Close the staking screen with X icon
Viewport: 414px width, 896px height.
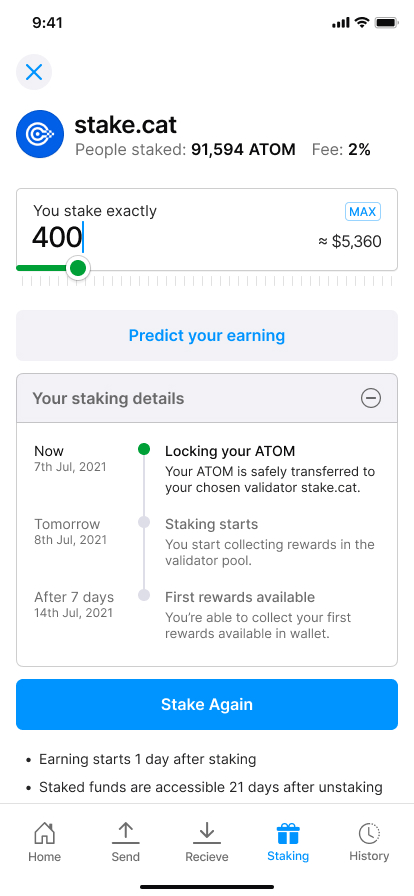tap(34, 72)
